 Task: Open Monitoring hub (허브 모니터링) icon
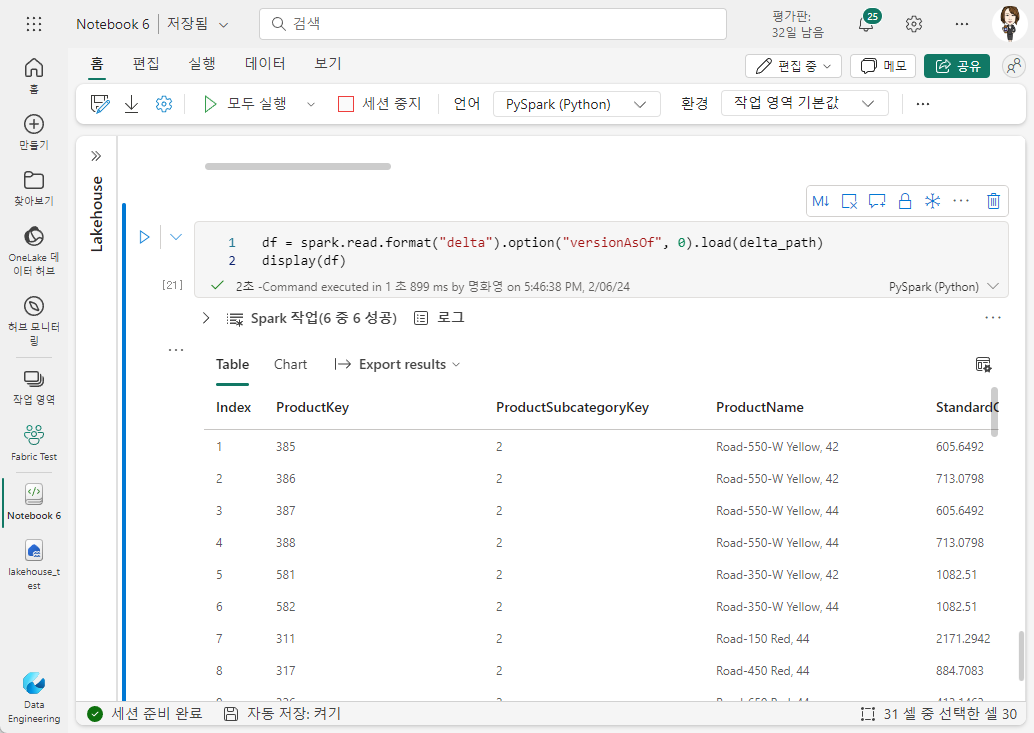(34, 321)
